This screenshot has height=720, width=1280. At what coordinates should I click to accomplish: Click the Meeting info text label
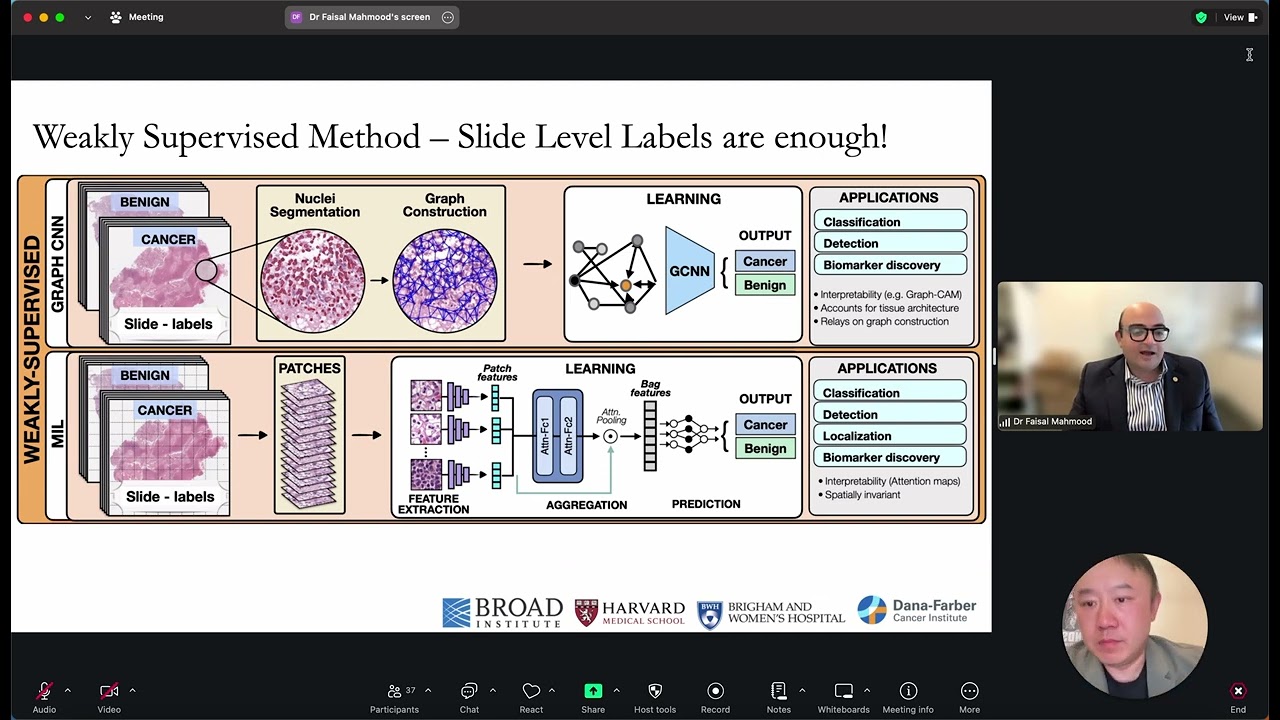click(908, 710)
